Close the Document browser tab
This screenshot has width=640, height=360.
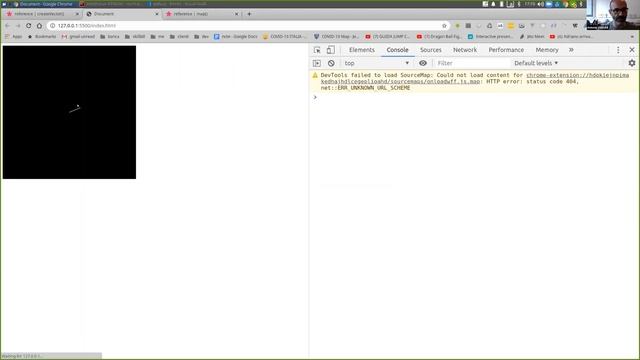pyautogui.click(x=157, y=14)
